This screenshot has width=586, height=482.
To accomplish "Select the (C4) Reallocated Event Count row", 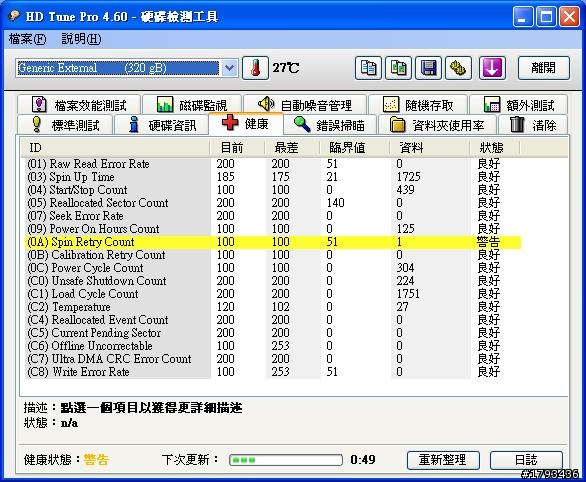I will coord(273,320).
